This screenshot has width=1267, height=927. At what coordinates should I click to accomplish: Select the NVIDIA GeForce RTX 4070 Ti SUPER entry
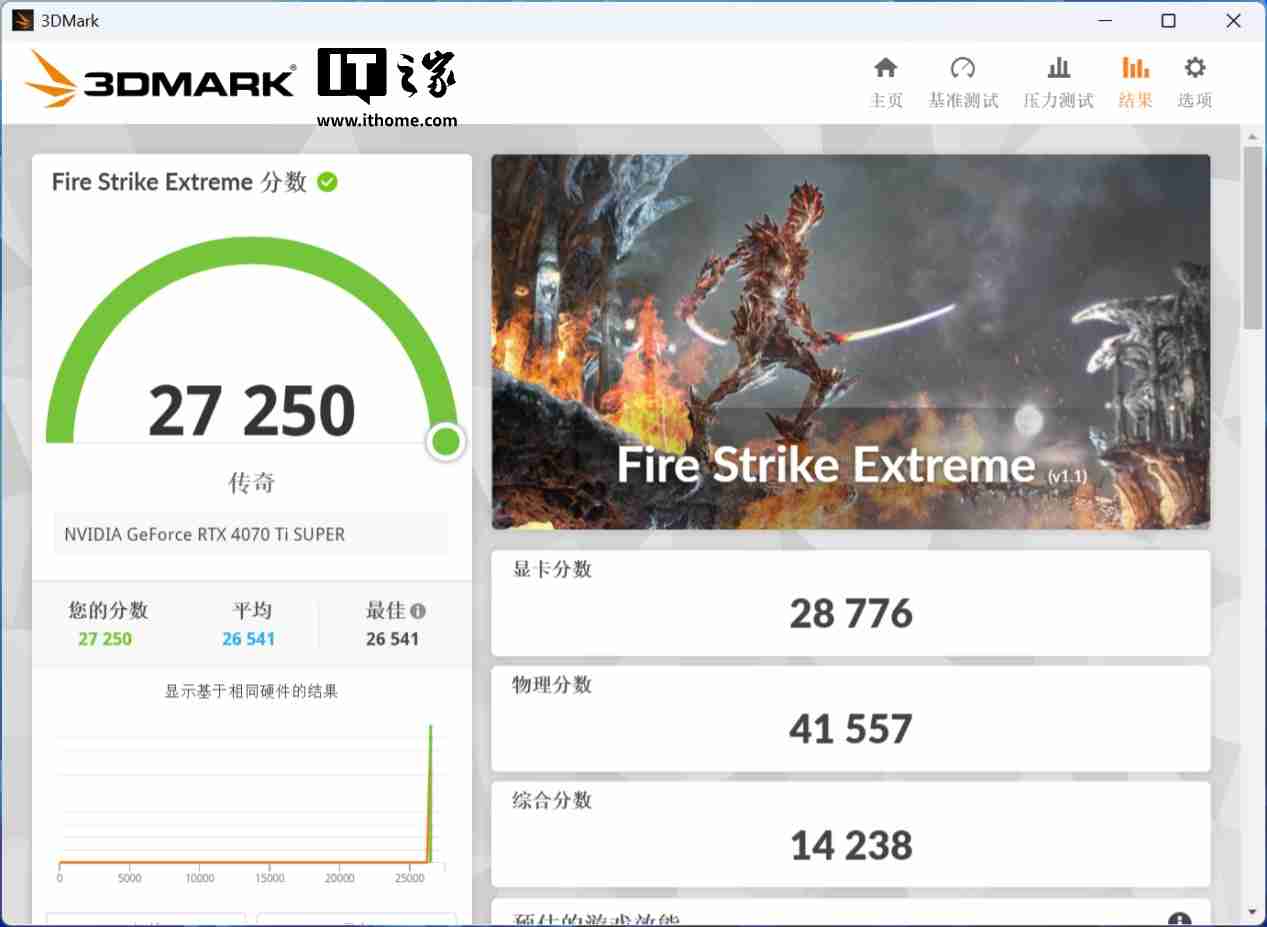pyautogui.click(x=252, y=534)
